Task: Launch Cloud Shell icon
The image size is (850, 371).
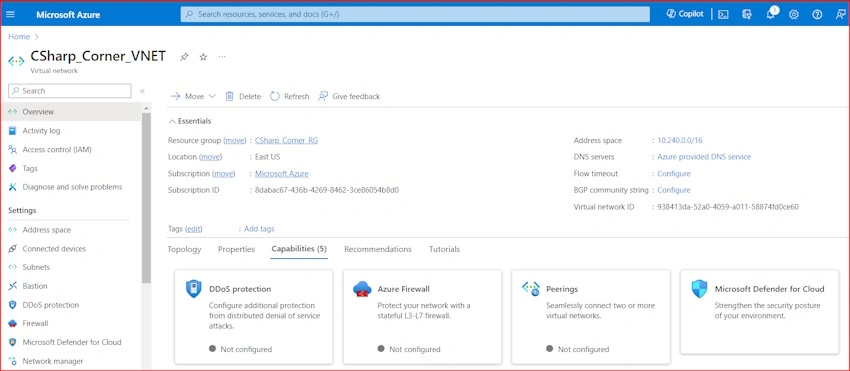Action: (723, 15)
